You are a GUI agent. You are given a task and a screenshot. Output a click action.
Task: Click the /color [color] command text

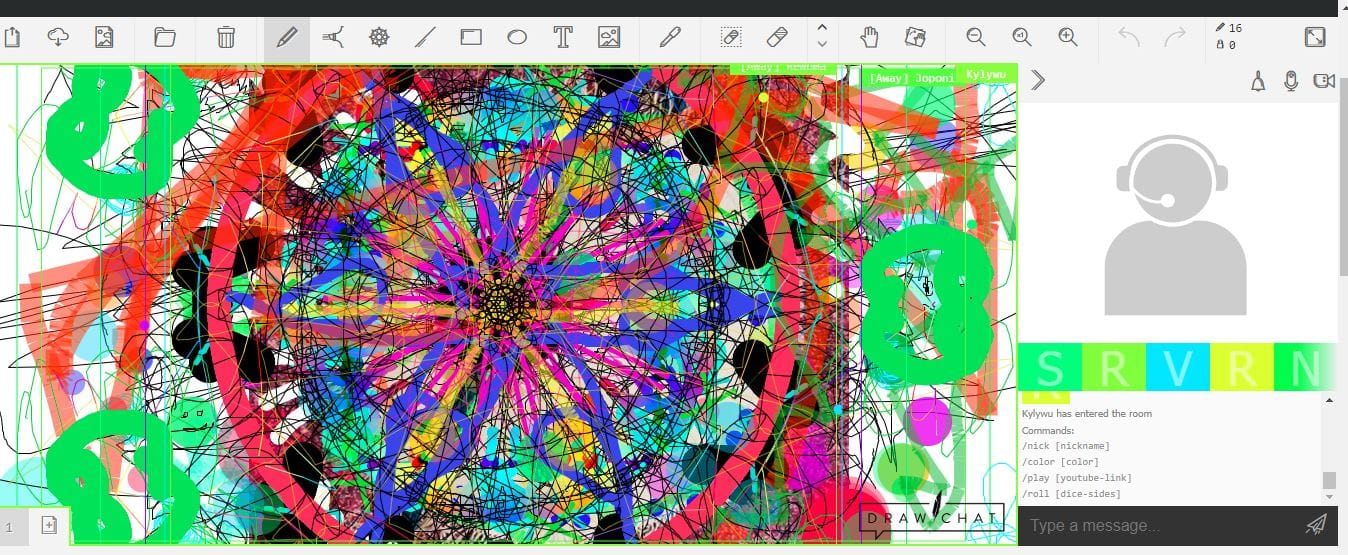pos(1060,462)
